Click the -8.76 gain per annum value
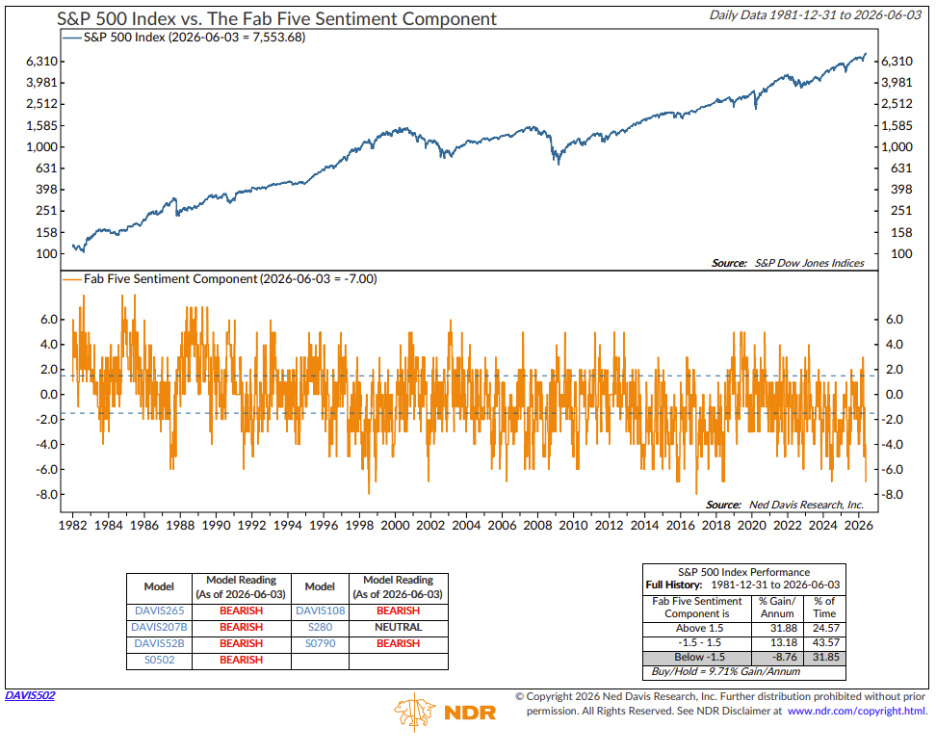The width and height of the screenshot is (936, 741). point(785,657)
